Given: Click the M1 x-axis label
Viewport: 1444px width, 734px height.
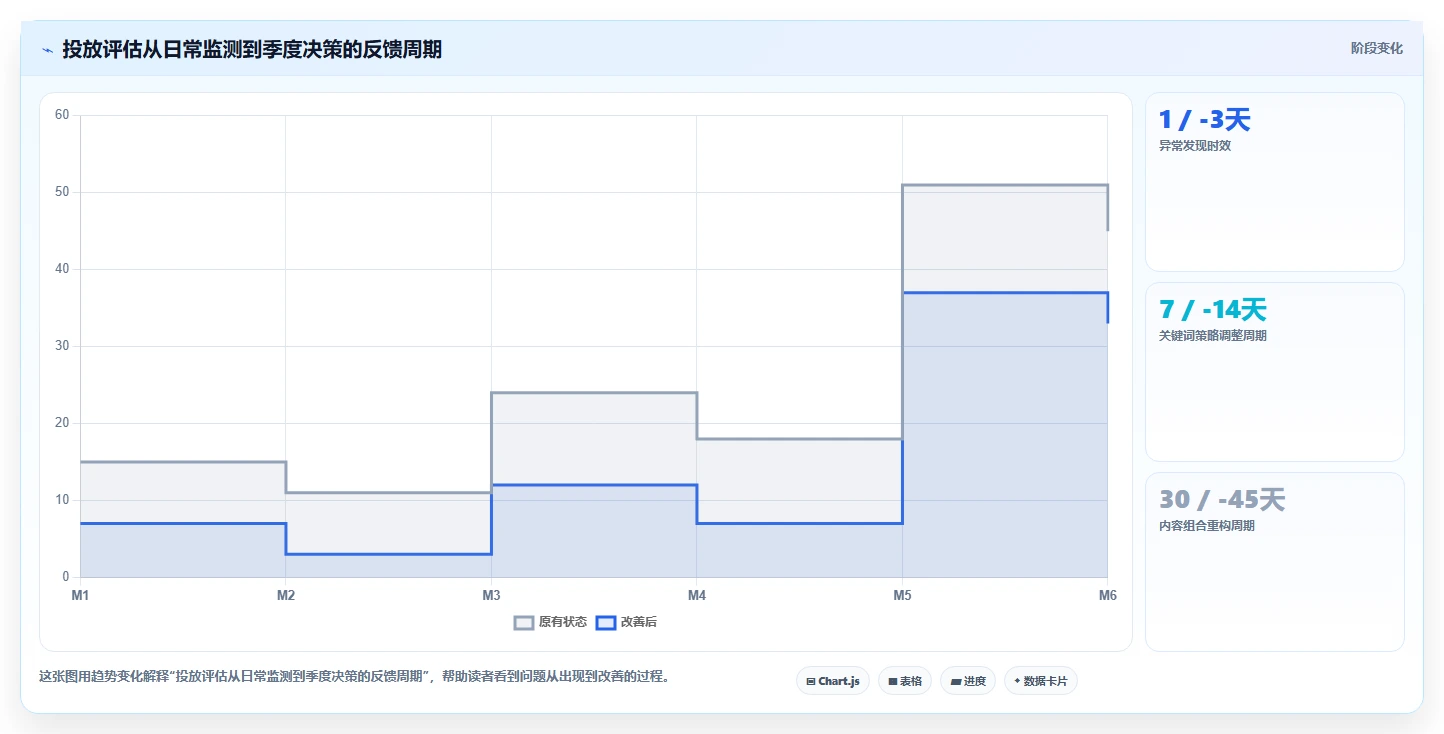Looking at the screenshot, I should click(x=80, y=596).
